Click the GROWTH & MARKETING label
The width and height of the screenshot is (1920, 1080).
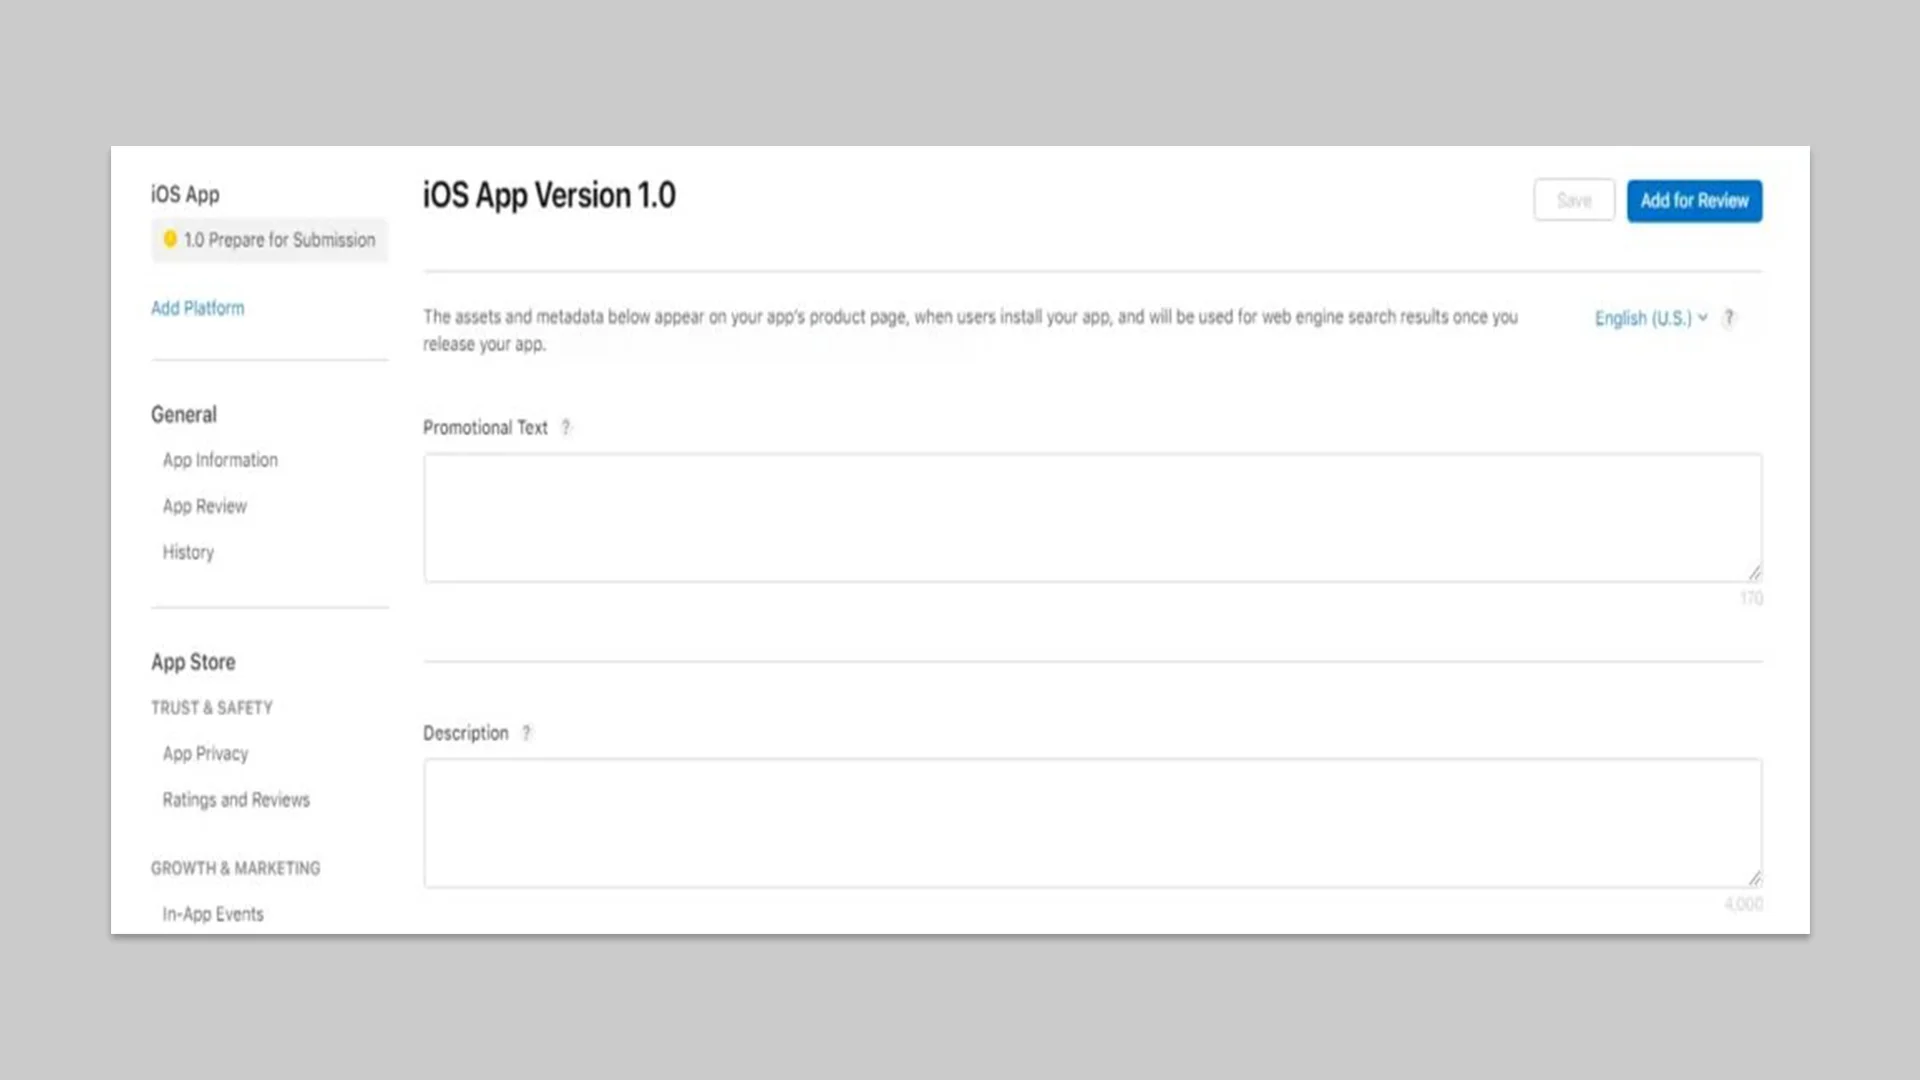(236, 868)
